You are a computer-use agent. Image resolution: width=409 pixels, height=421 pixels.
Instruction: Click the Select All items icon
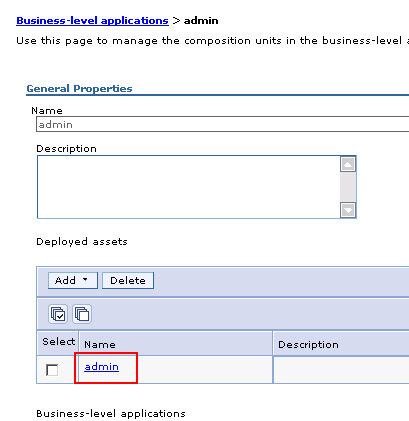point(58,314)
